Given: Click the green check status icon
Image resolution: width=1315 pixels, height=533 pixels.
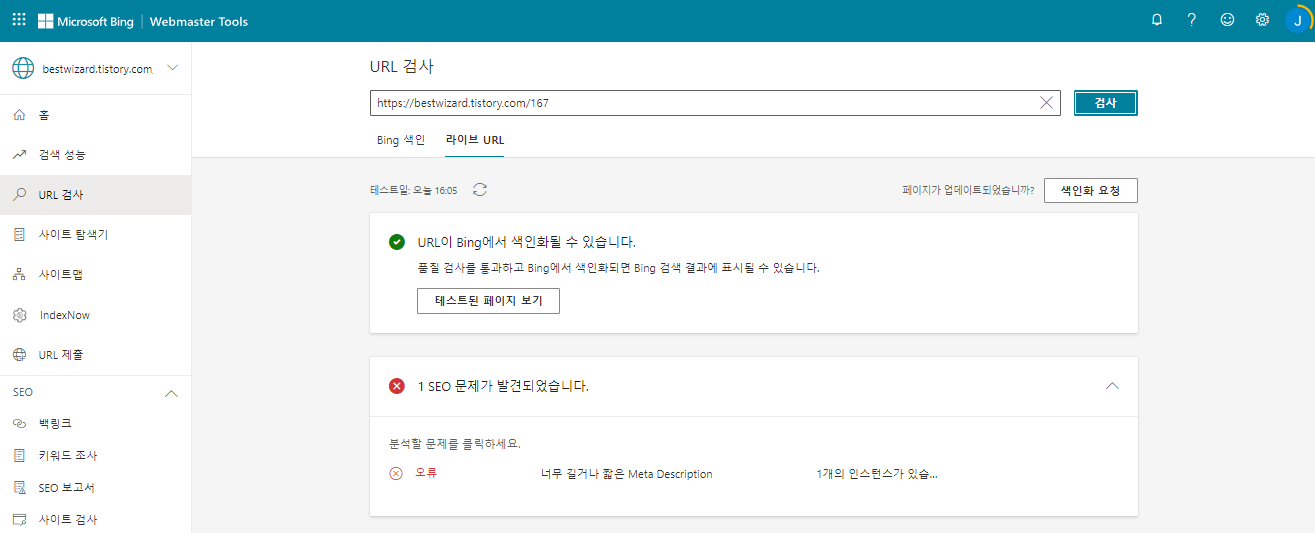Looking at the screenshot, I should click(397, 242).
